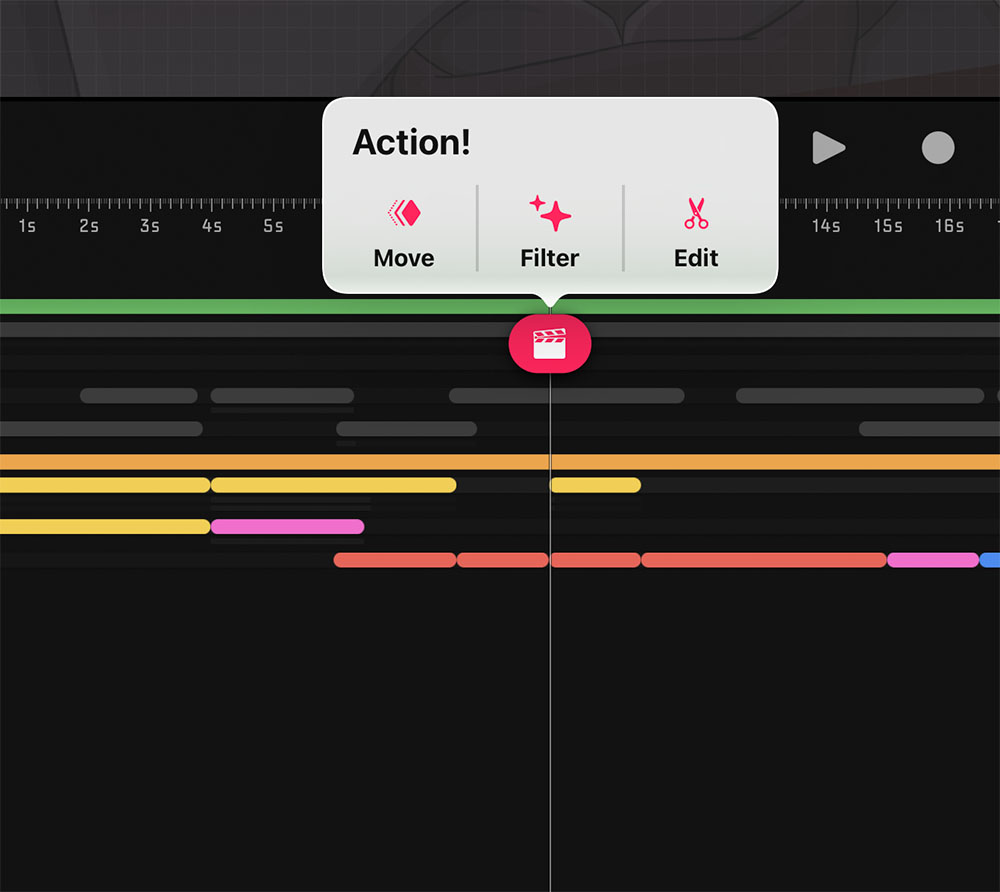This screenshot has width=1000, height=892.
Task: Select the Filter label in popup
Action: tap(550, 258)
